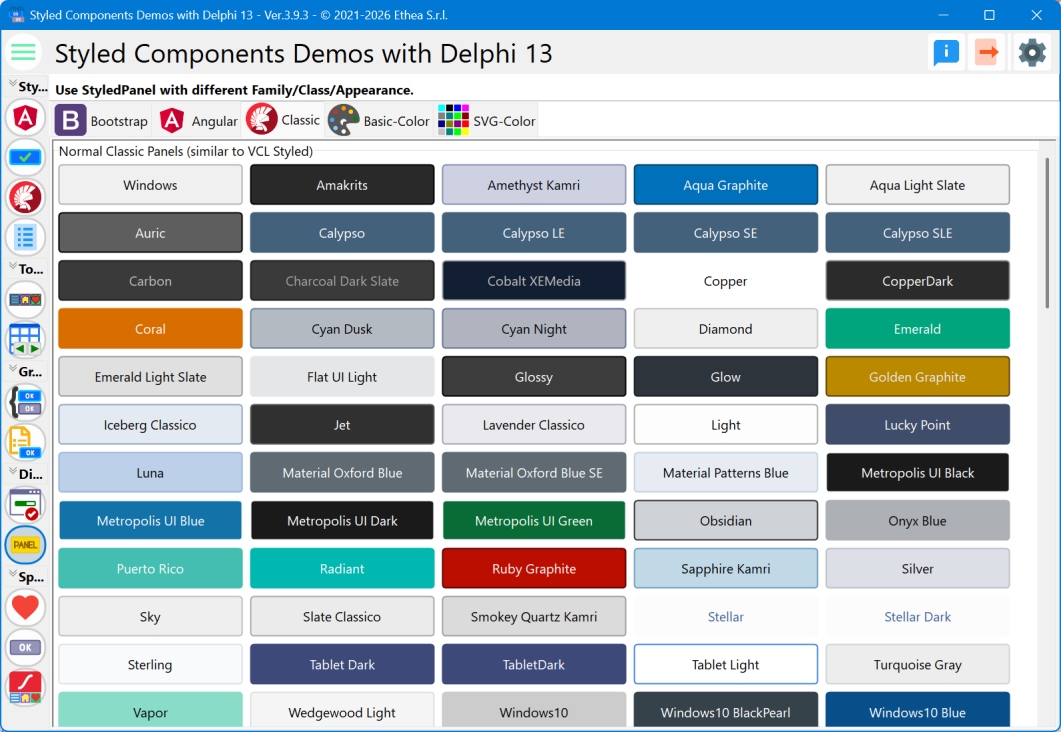Screen dimensions: 1061x732
Task: Click the Iceberg Classico panel
Action: [150, 425]
